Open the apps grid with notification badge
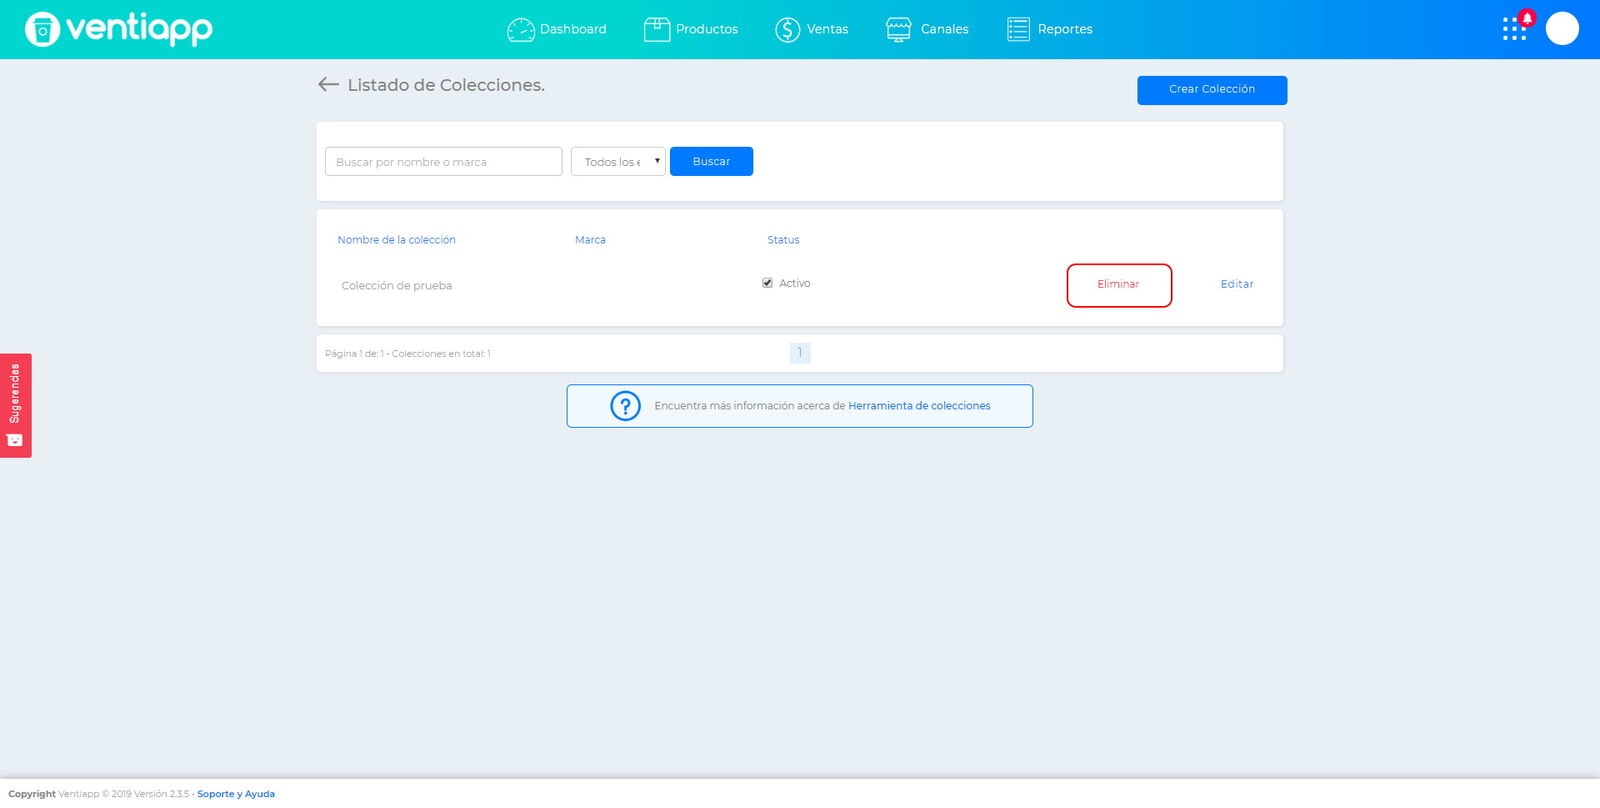The image size is (1600, 808). [1516, 27]
